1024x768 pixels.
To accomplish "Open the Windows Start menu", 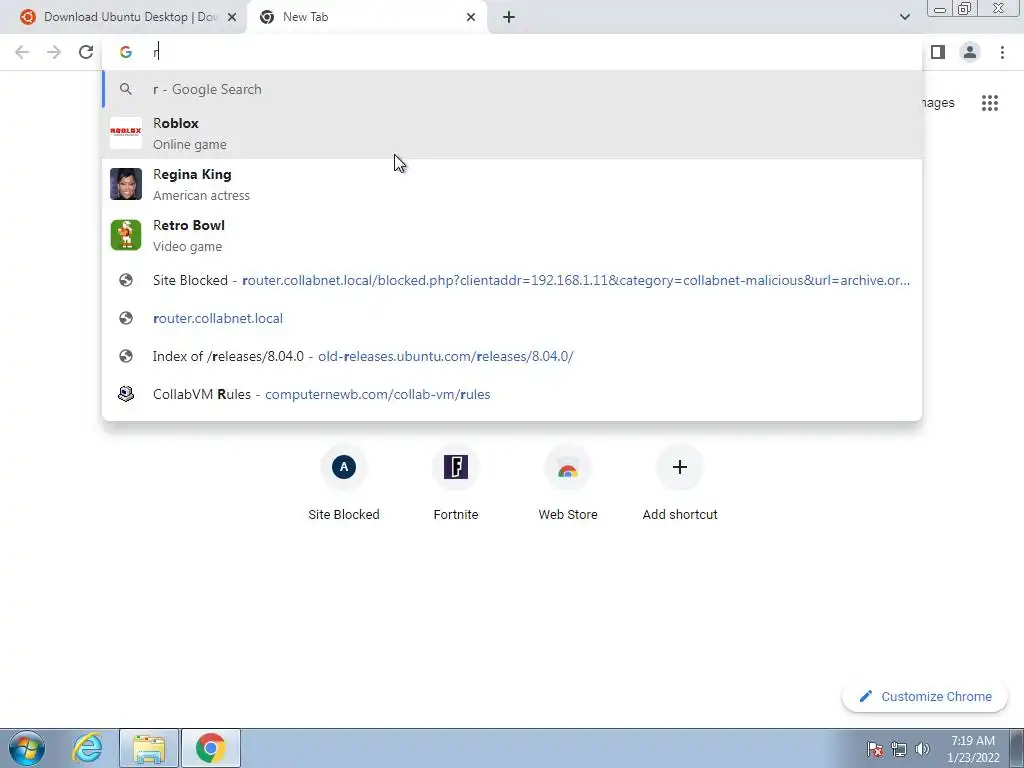I will point(27,748).
